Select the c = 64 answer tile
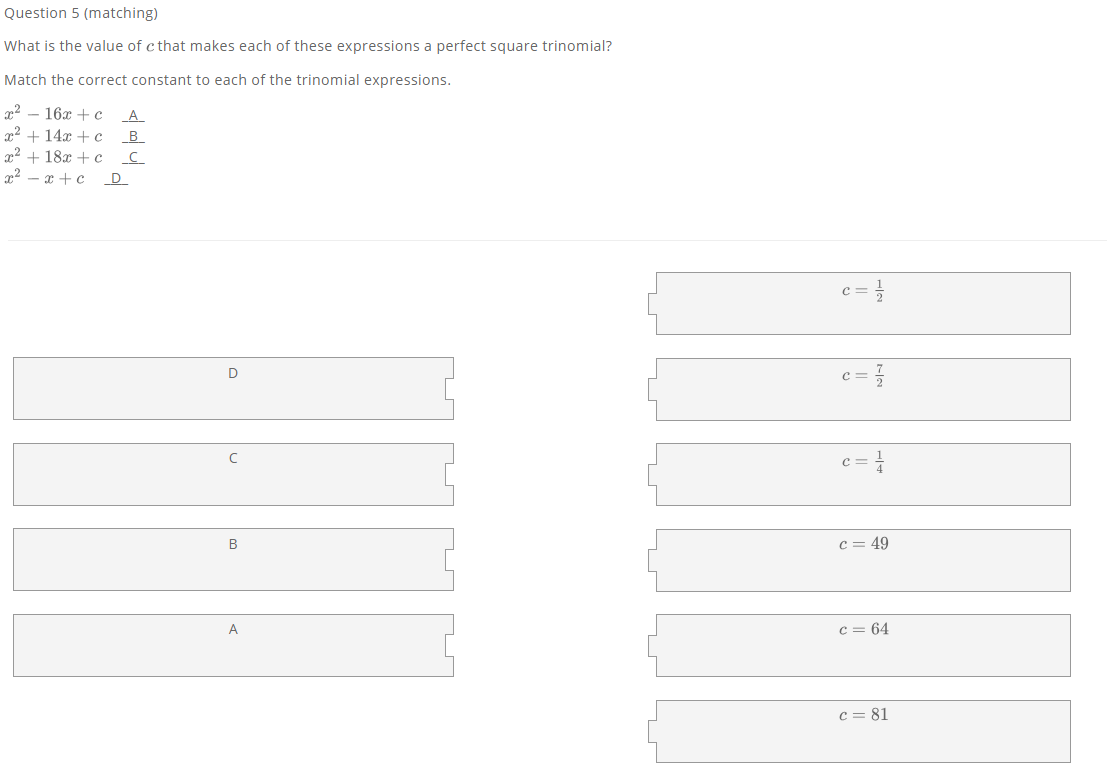 click(862, 644)
